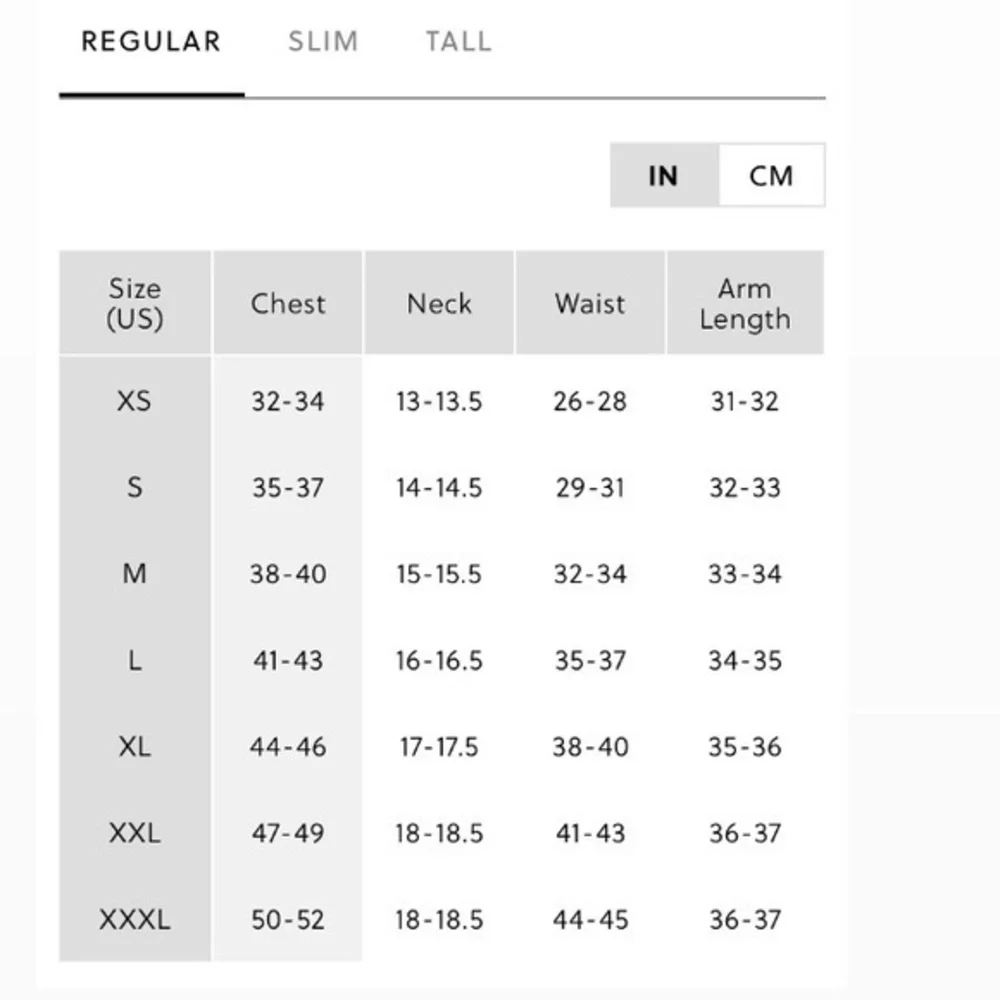Click the XL chest value 44-46
1000x1000 pixels.
pos(288,746)
